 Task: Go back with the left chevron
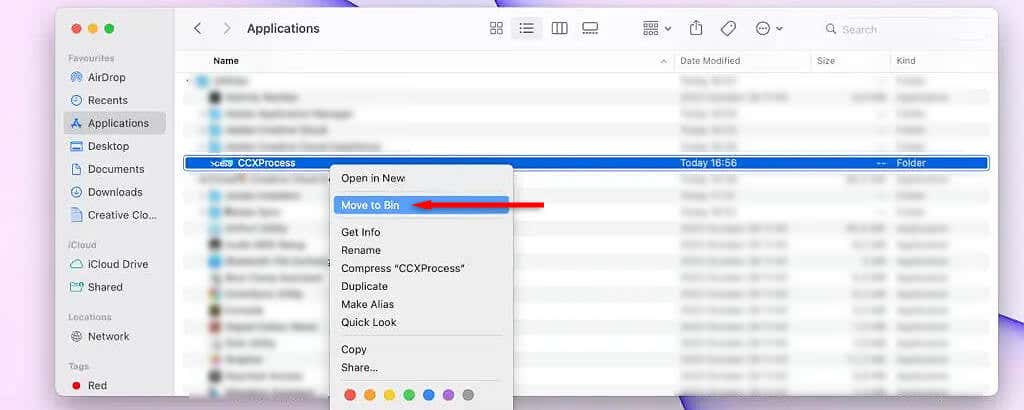pyautogui.click(x=197, y=28)
